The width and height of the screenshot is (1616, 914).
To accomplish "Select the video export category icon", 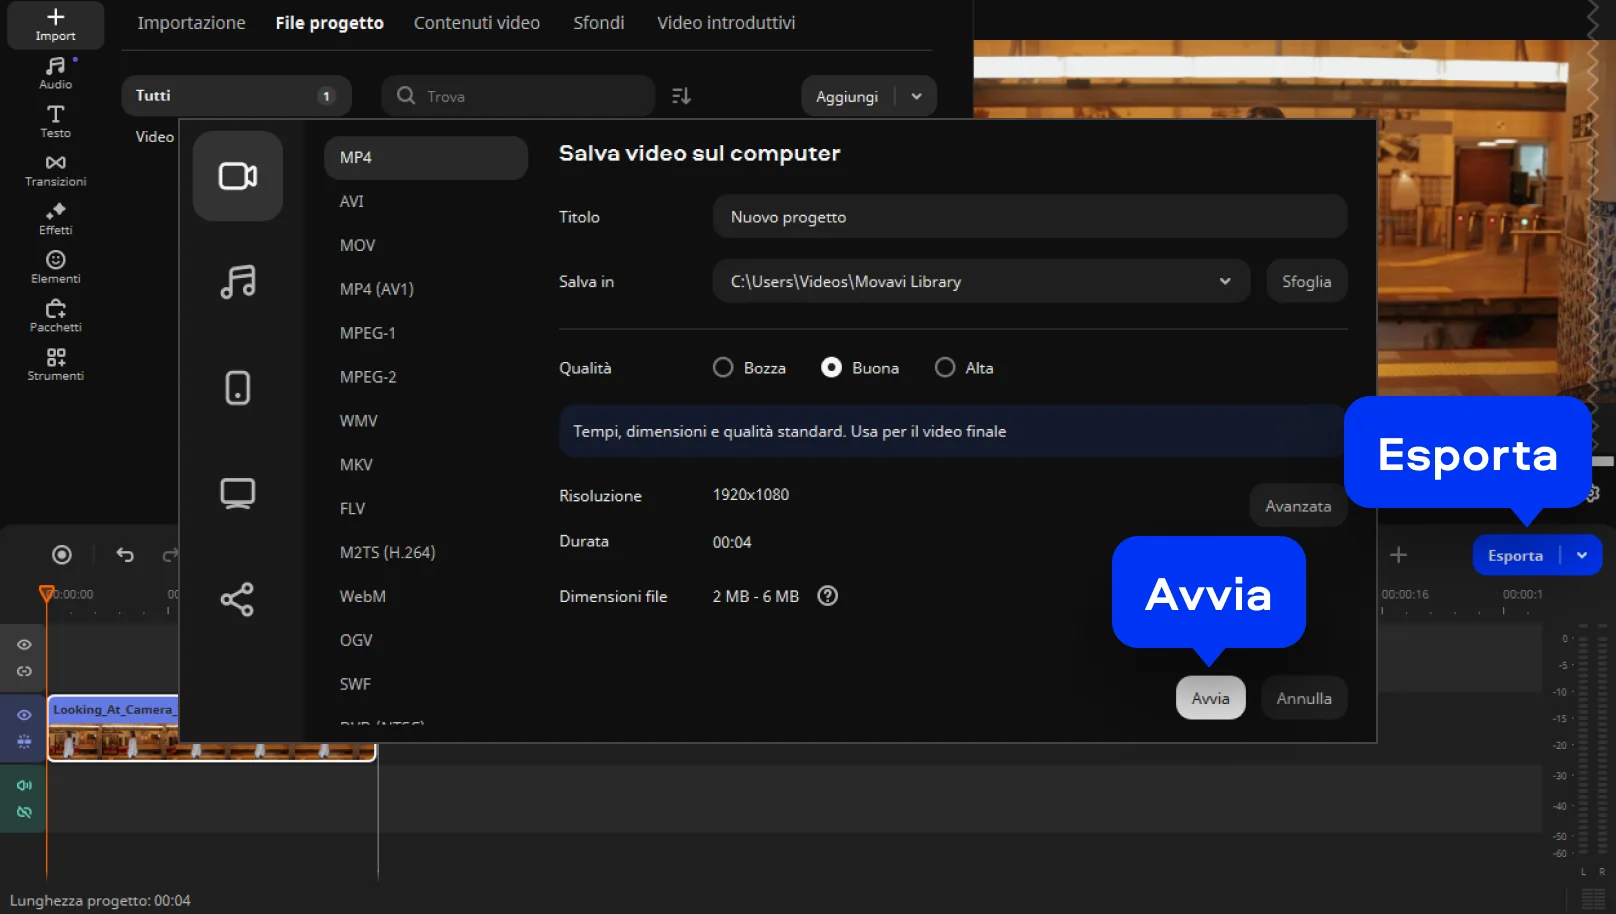I will [237, 176].
